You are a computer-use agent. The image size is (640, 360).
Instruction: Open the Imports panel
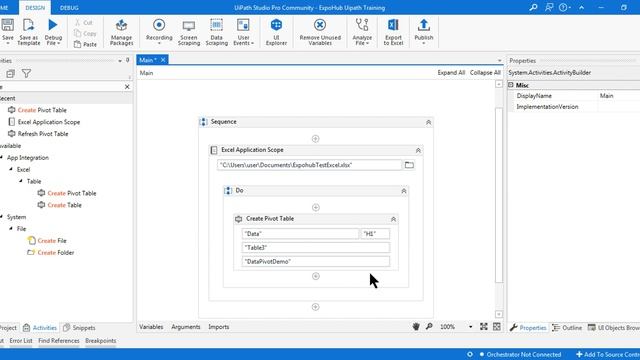[219, 327]
